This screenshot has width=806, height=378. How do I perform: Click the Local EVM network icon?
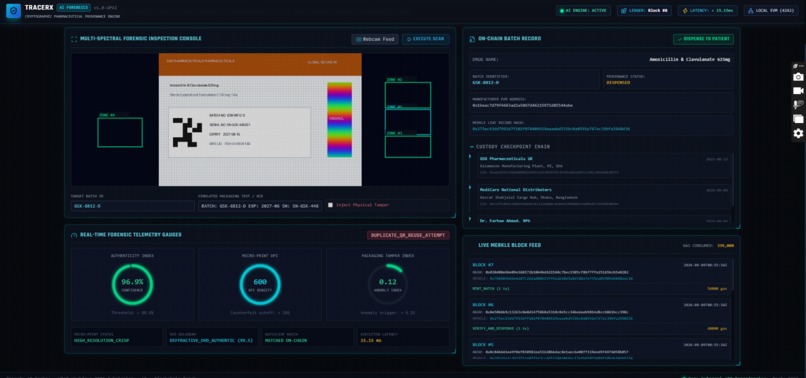tap(750, 10)
